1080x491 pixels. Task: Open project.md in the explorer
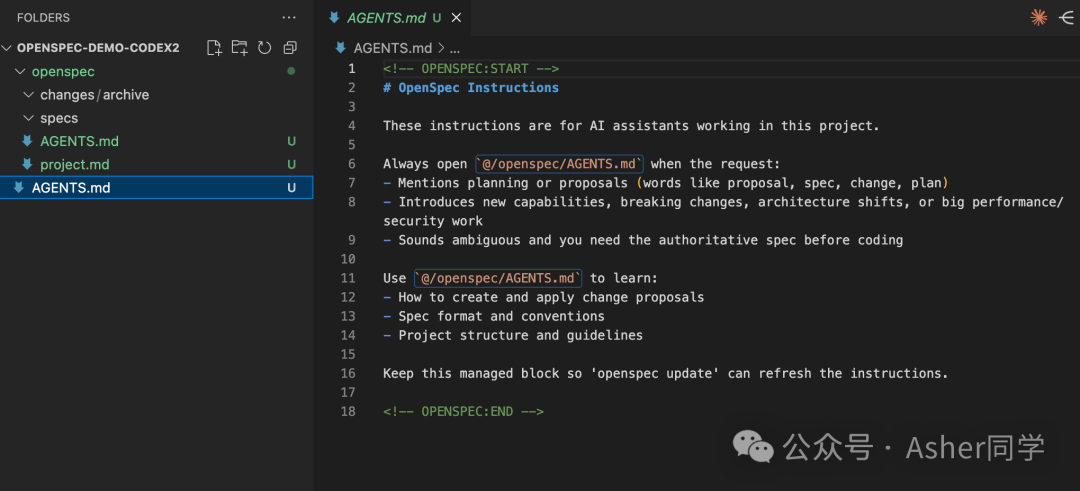click(x=74, y=165)
